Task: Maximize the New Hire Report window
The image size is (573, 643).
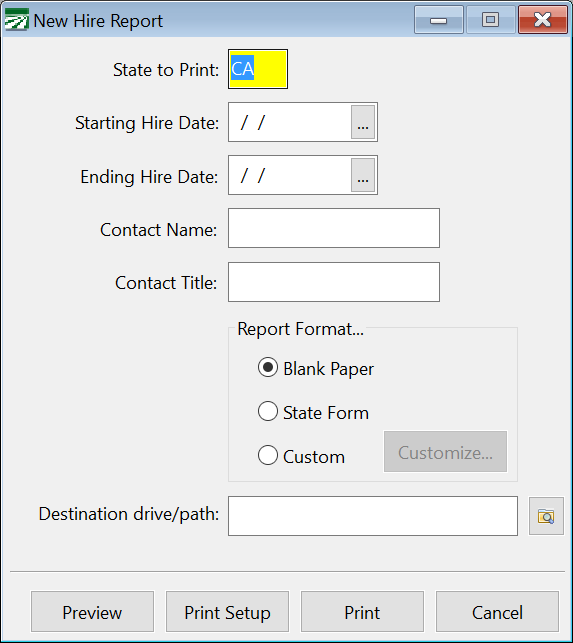Action: coord(491,20)
